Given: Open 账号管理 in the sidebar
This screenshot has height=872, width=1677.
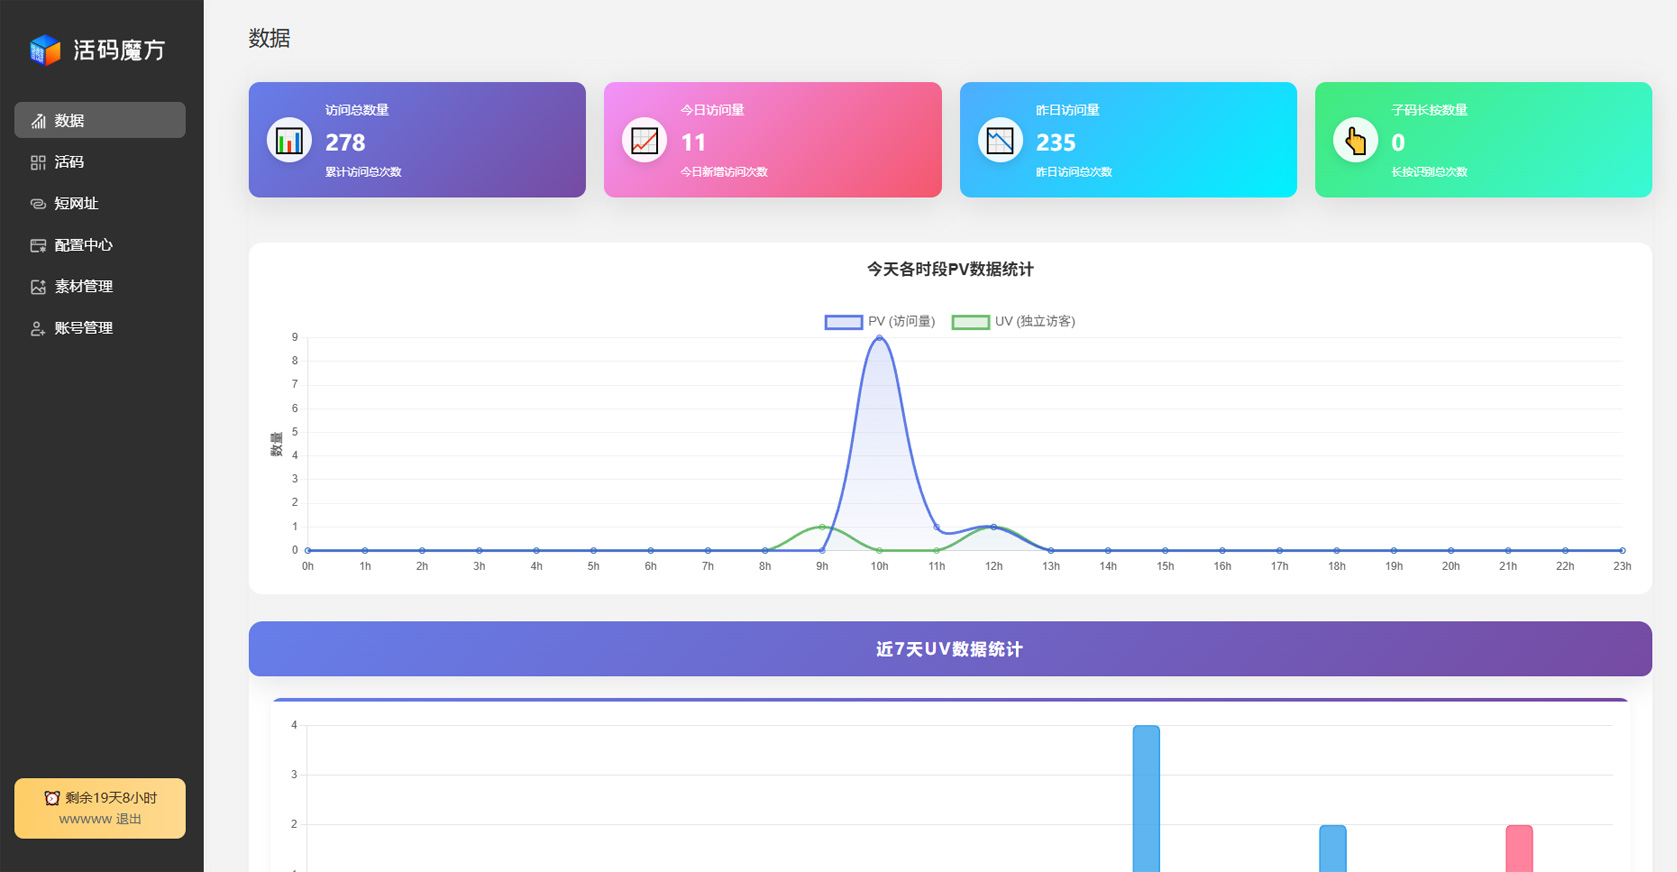Looking at the screenshot, I should point(83,328).
